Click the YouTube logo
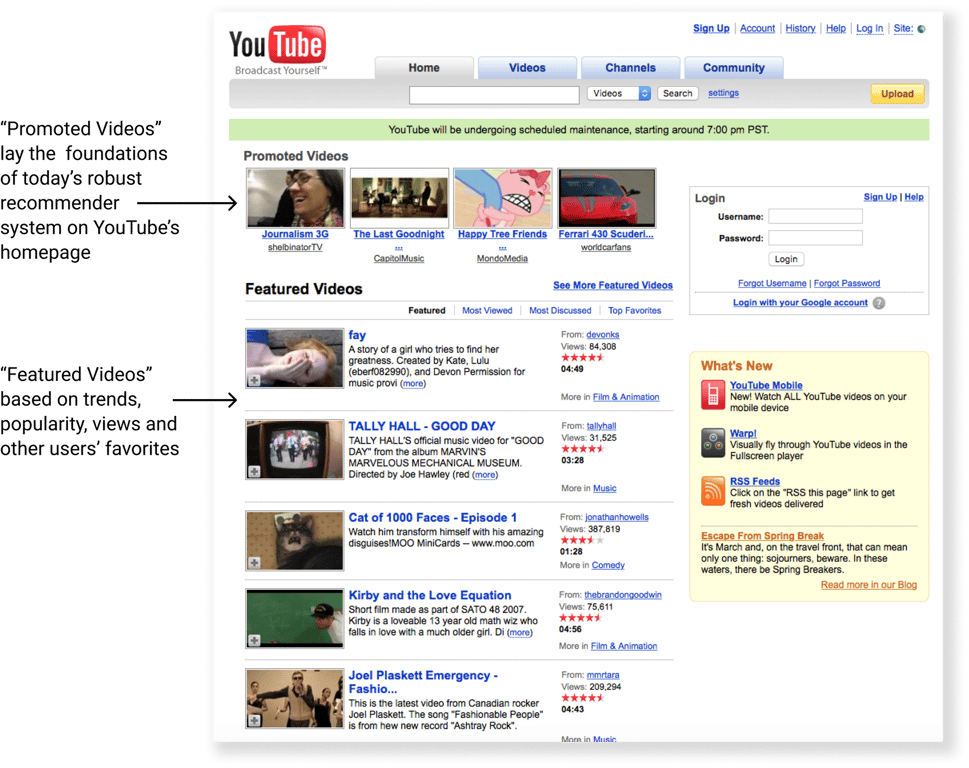Viewport: 969px width, 768px height. tap(277, 51)
